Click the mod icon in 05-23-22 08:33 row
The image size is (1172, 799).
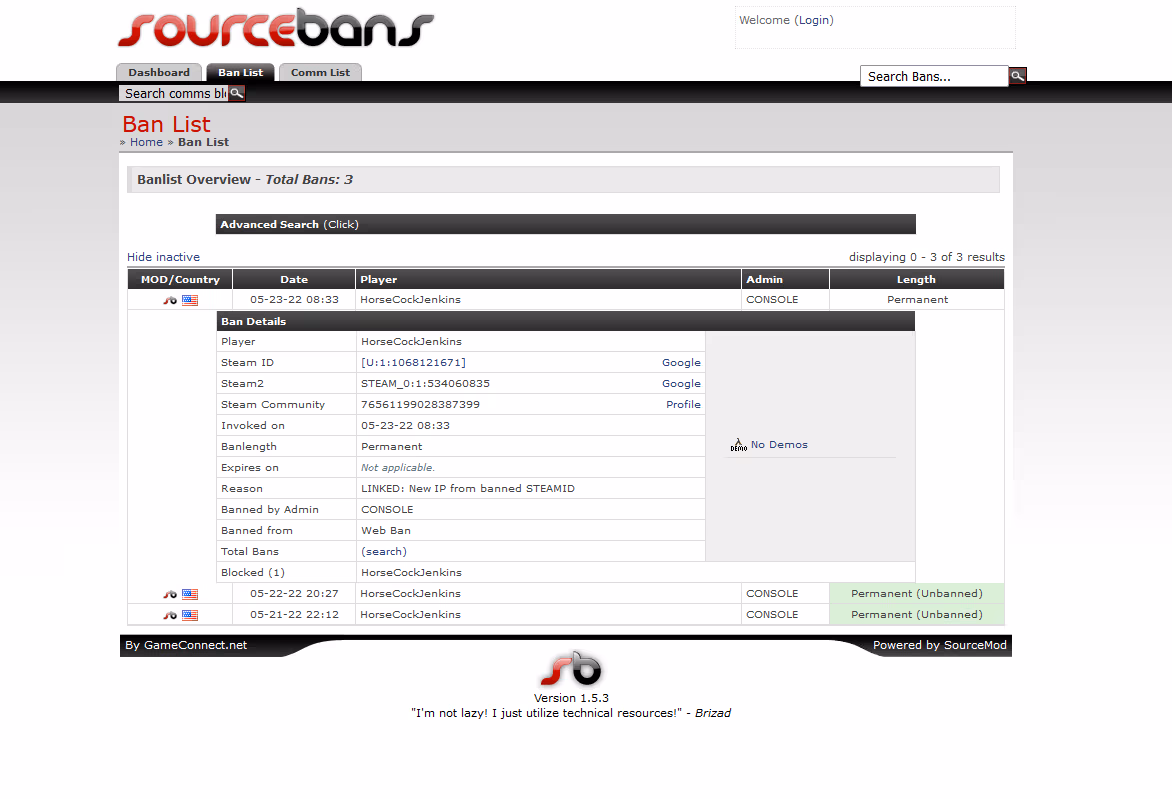[170, 300]
